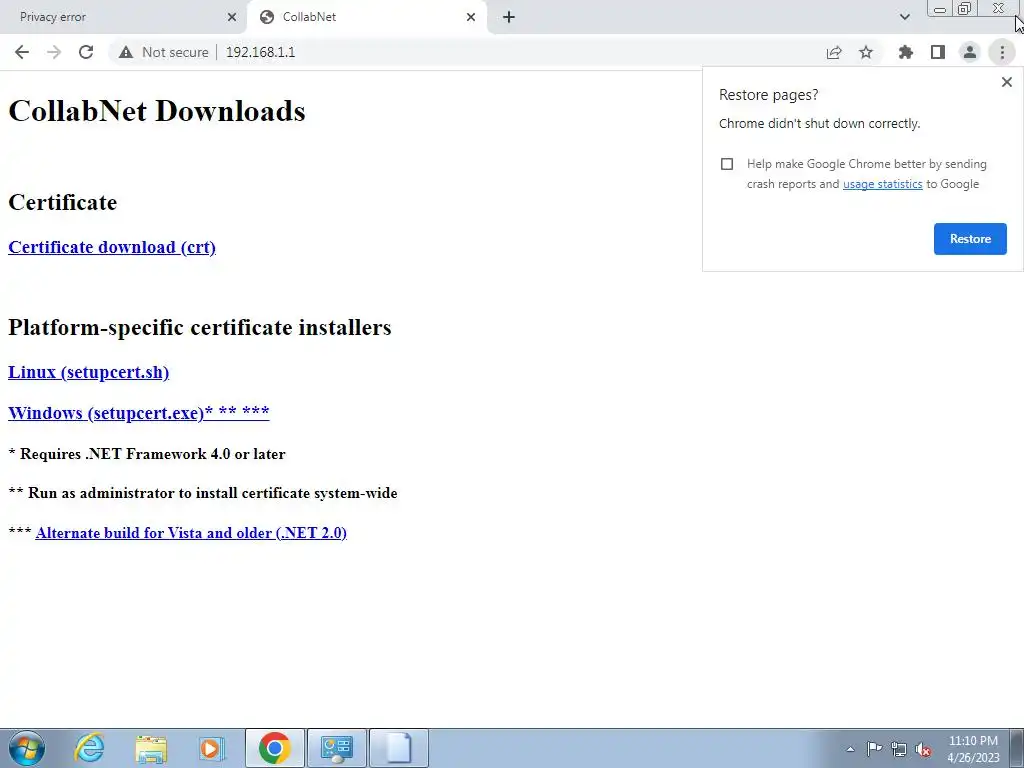Enable sending crash reports checkbox

pyautogui.click(x=727, y=164)
